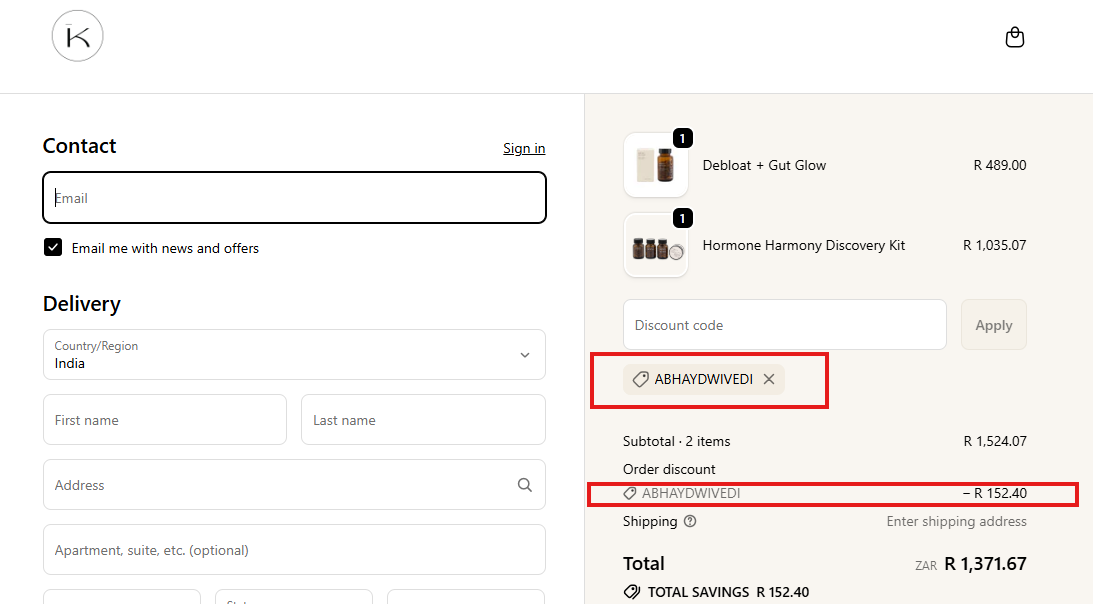1093x604 pixels.
Task: Click the Hormone Harmony Discovery Kit thumbnail
Action: point(656,246)
